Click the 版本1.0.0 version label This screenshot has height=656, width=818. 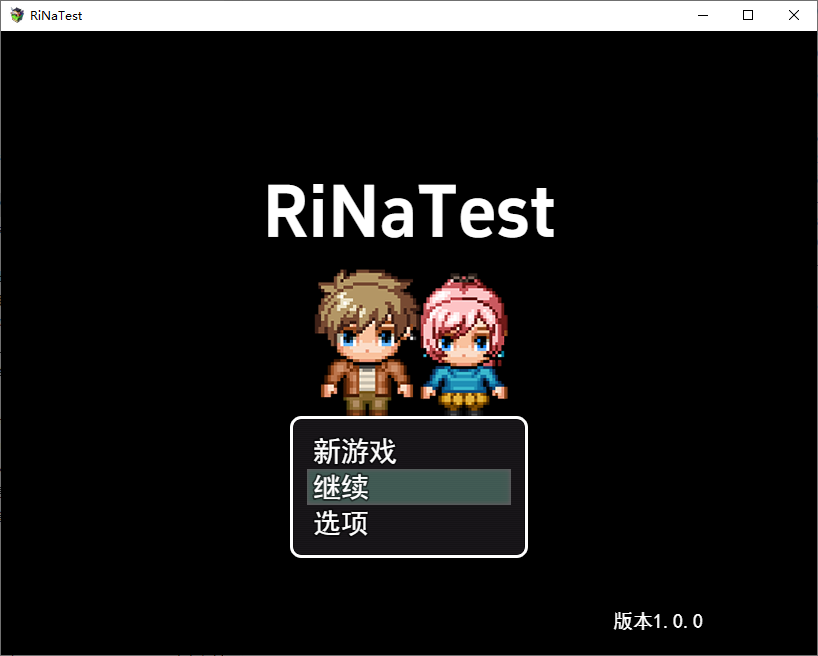click(x=656, y=621)
